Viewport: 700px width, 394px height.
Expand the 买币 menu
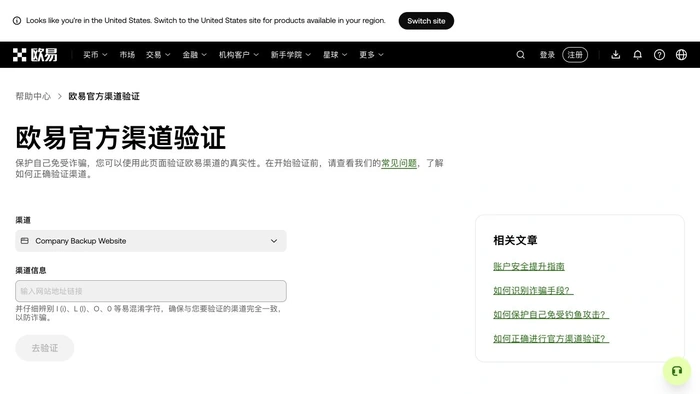95,54
